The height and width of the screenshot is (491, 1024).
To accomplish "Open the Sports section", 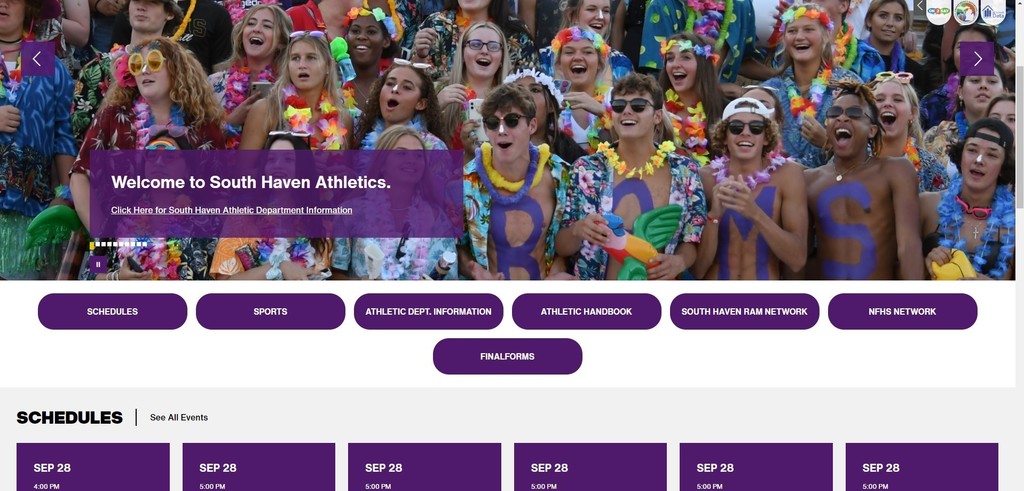I will coord(270,311).
